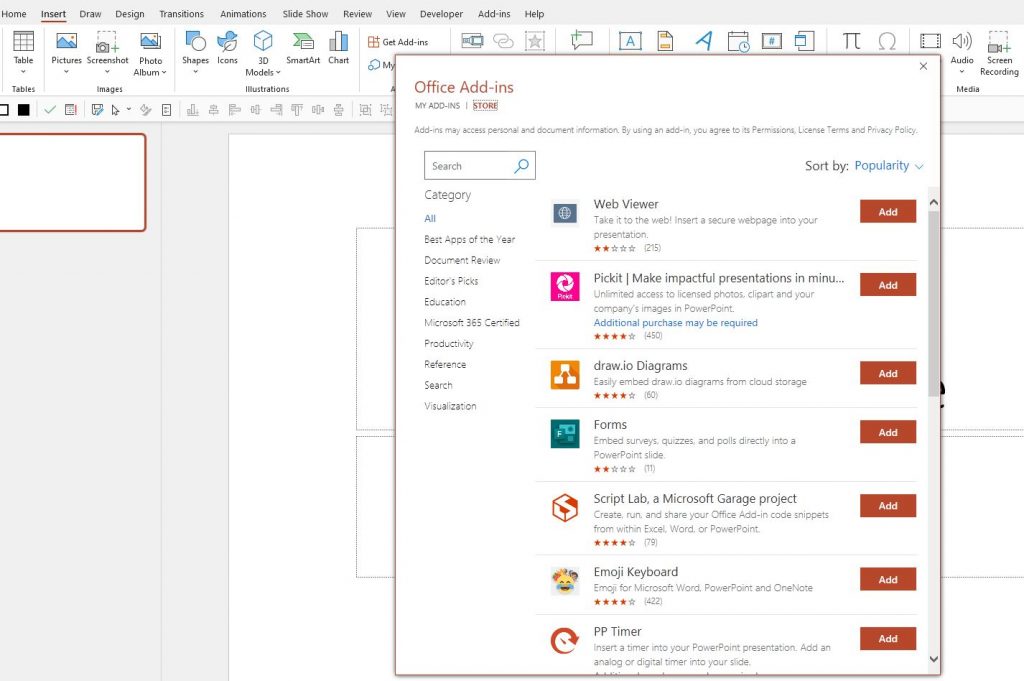Open the Slide Show tab
Screen dimensions: 1024x681
(x=305, y=14)
